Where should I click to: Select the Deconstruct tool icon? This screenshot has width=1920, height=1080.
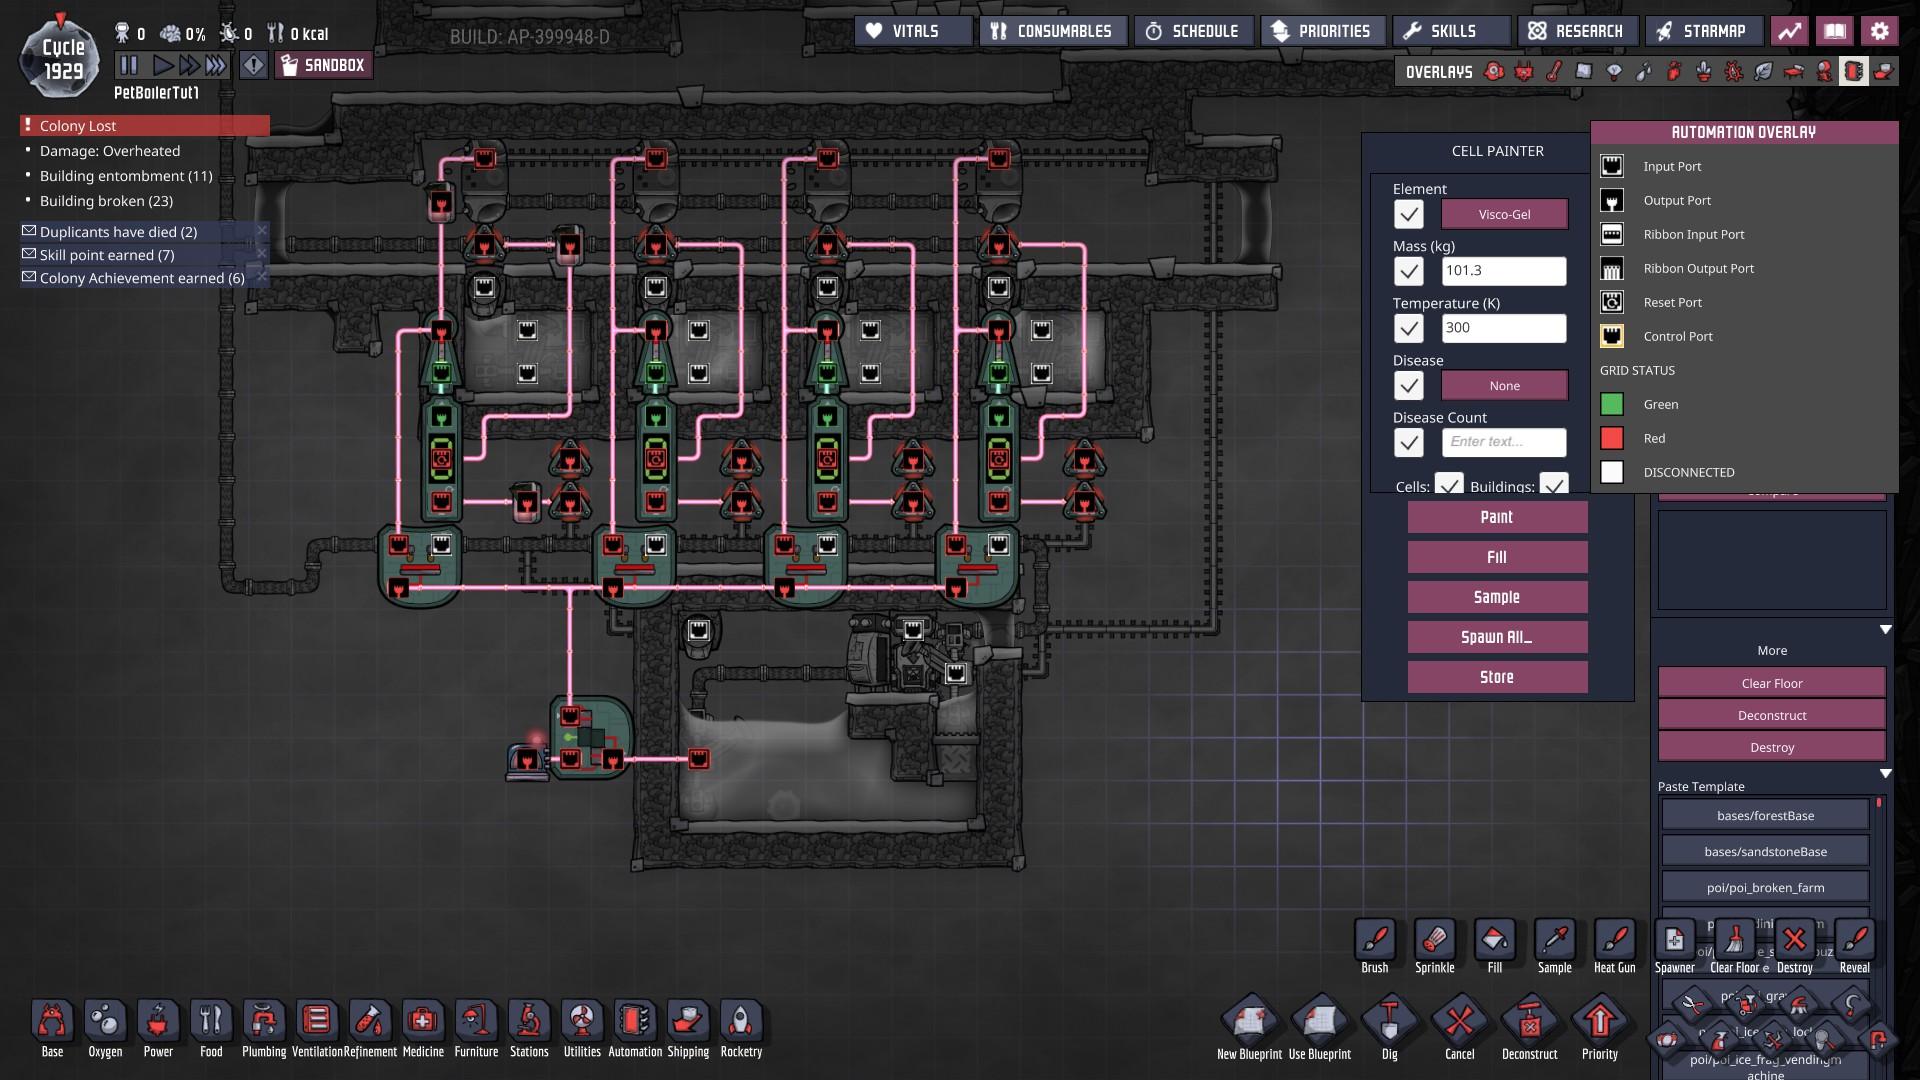(x=1529, y=1022)
